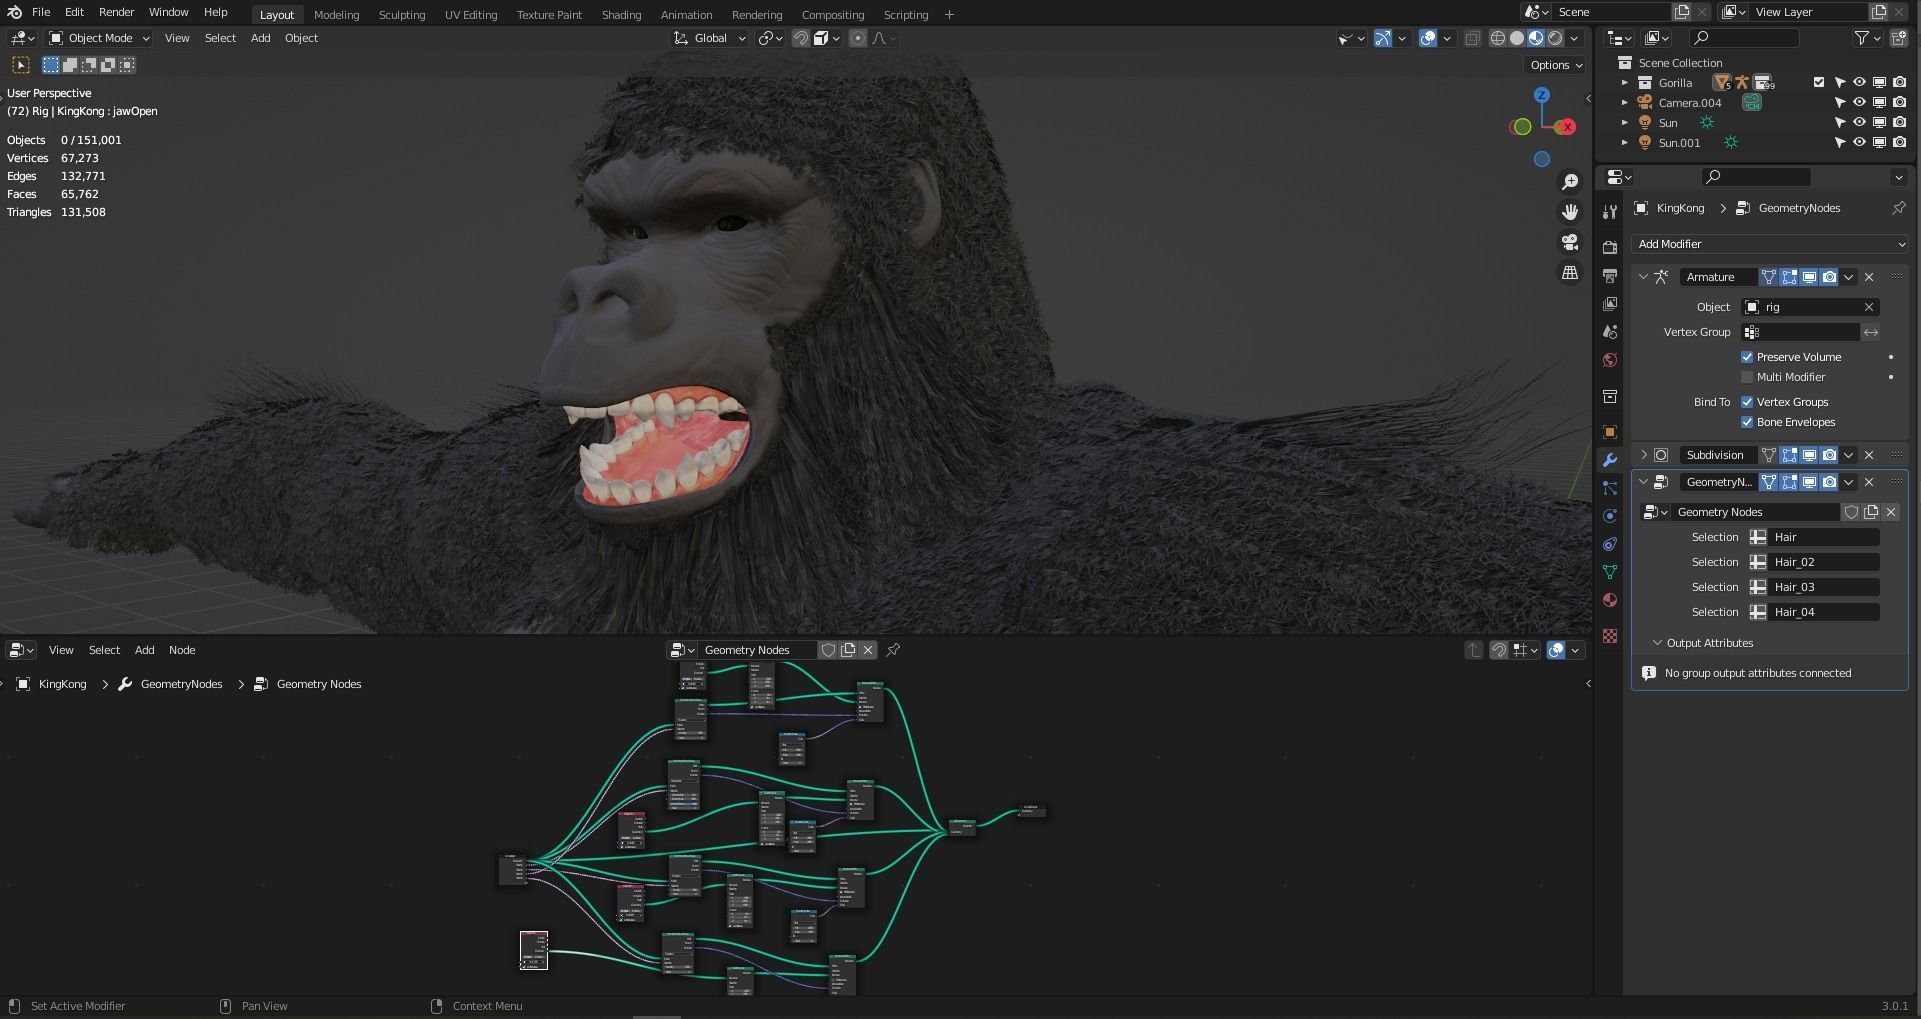This screenshot has height=1019, width=1921.
Task: Clear the rig object field
Action: (x=1868, y=307)
